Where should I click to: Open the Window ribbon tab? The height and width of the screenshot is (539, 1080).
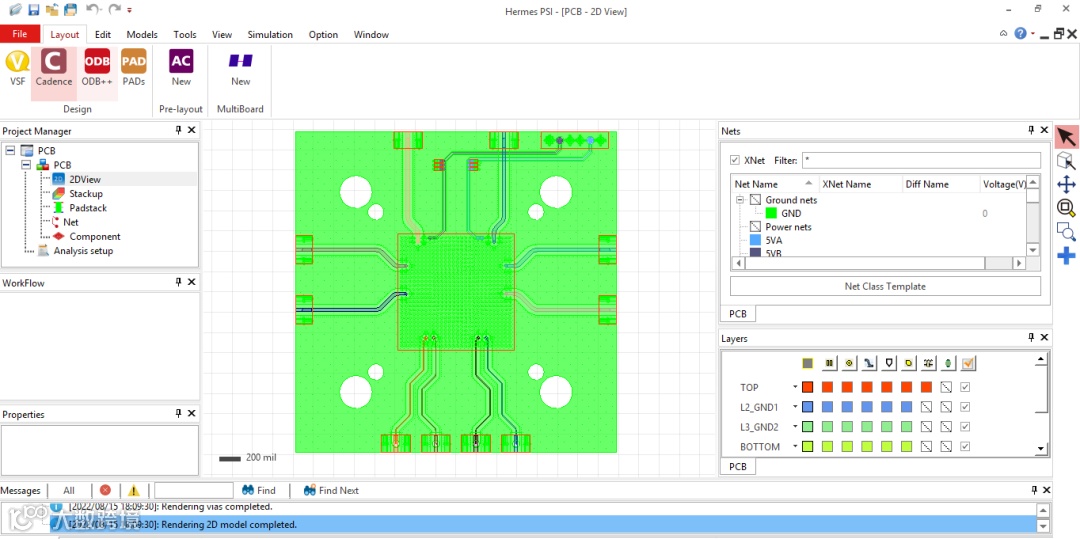(x=371, y=34)
